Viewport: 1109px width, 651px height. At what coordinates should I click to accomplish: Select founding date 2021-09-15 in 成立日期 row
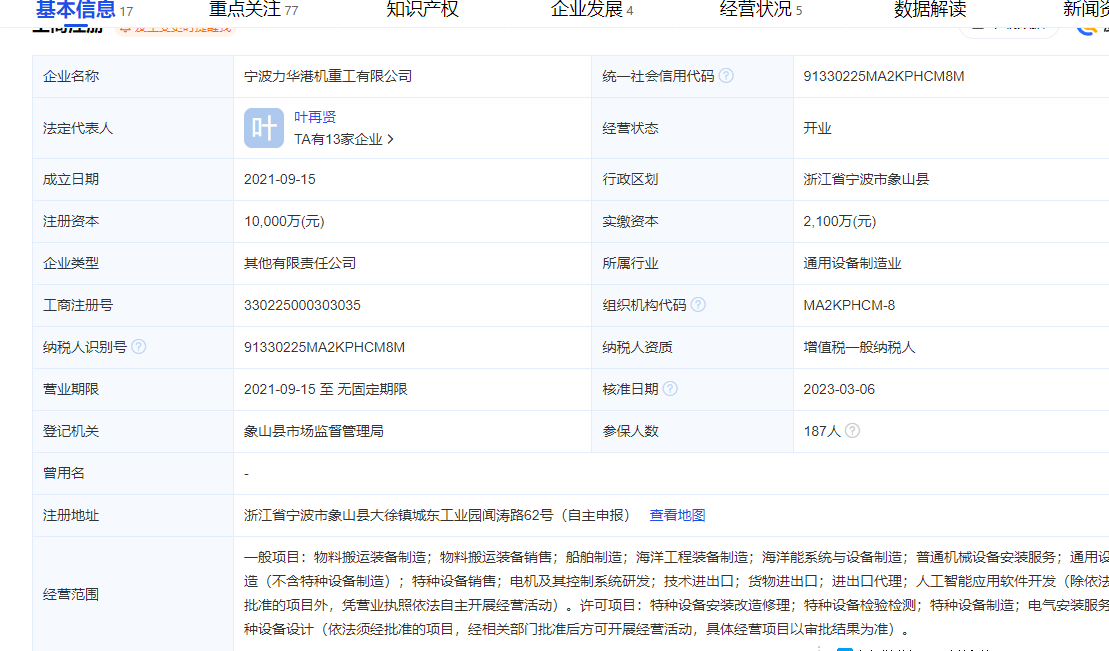tap(279, 179)
